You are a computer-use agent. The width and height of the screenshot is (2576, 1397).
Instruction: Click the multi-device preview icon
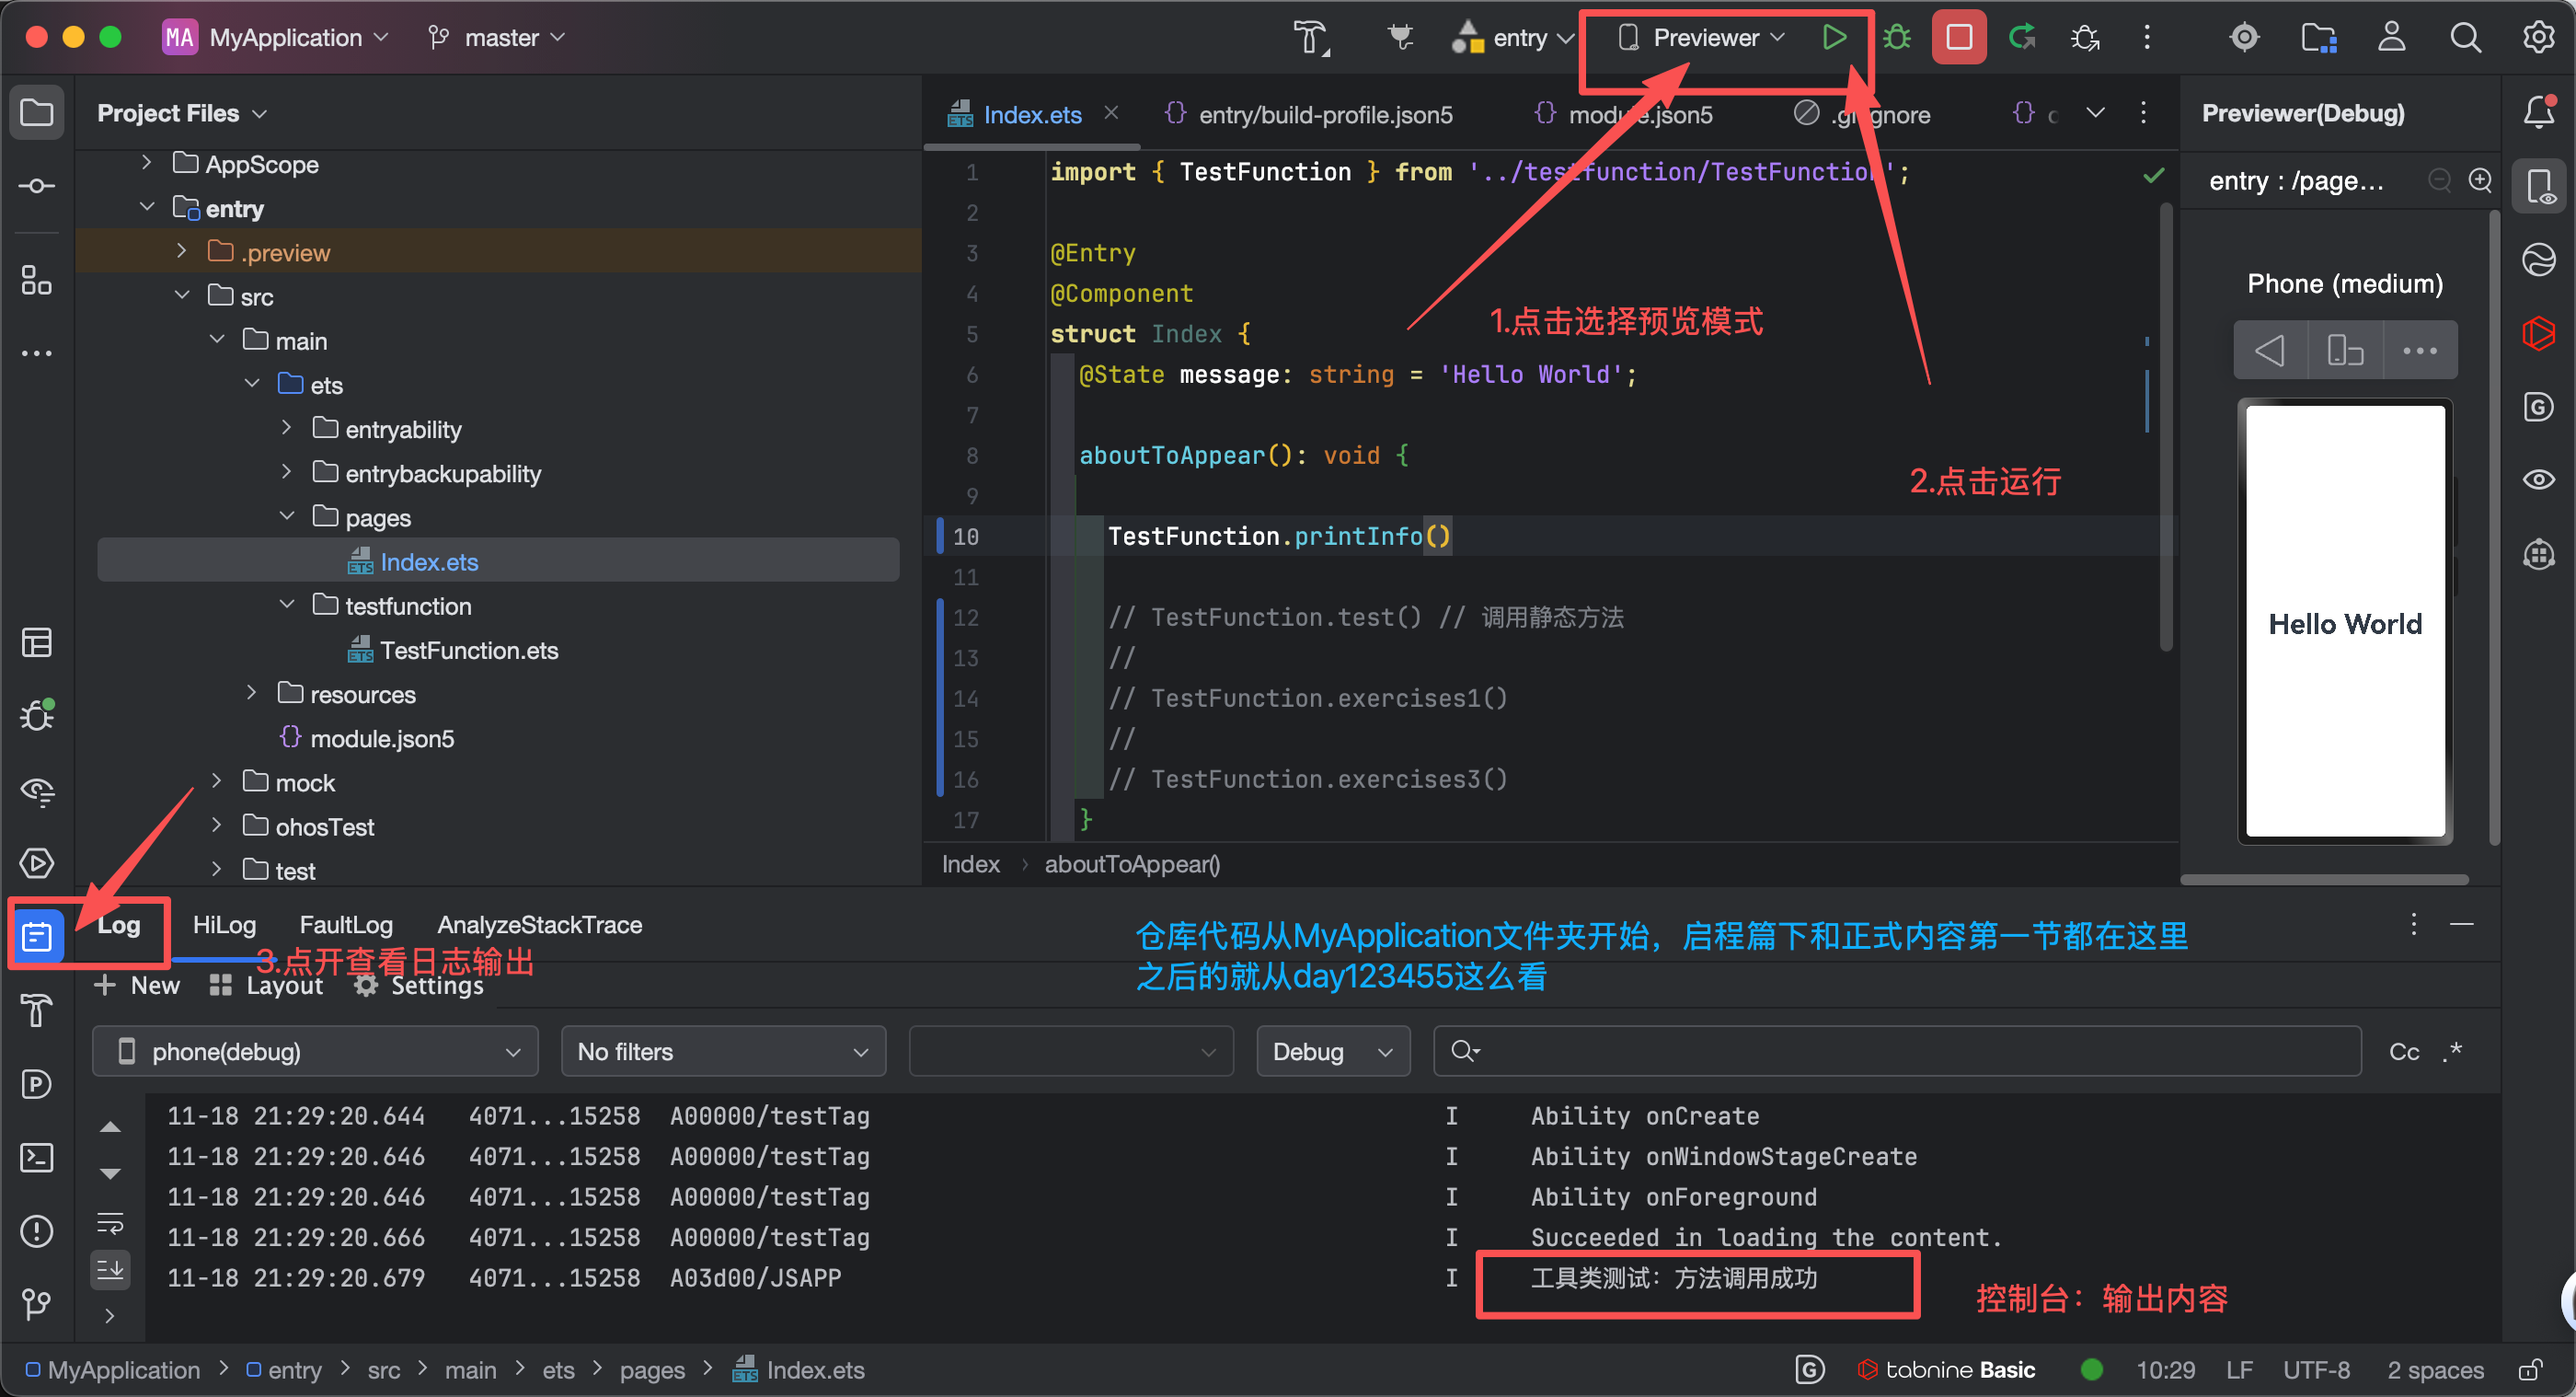pos(2344,350)
